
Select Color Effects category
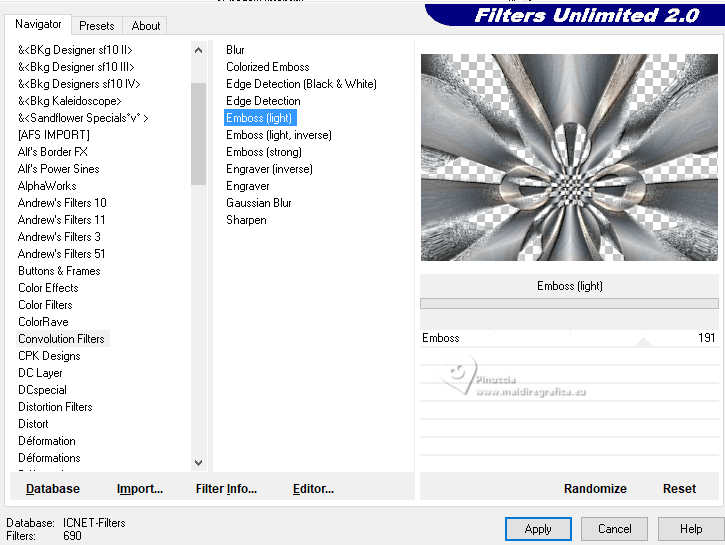(x=48, y=288)
